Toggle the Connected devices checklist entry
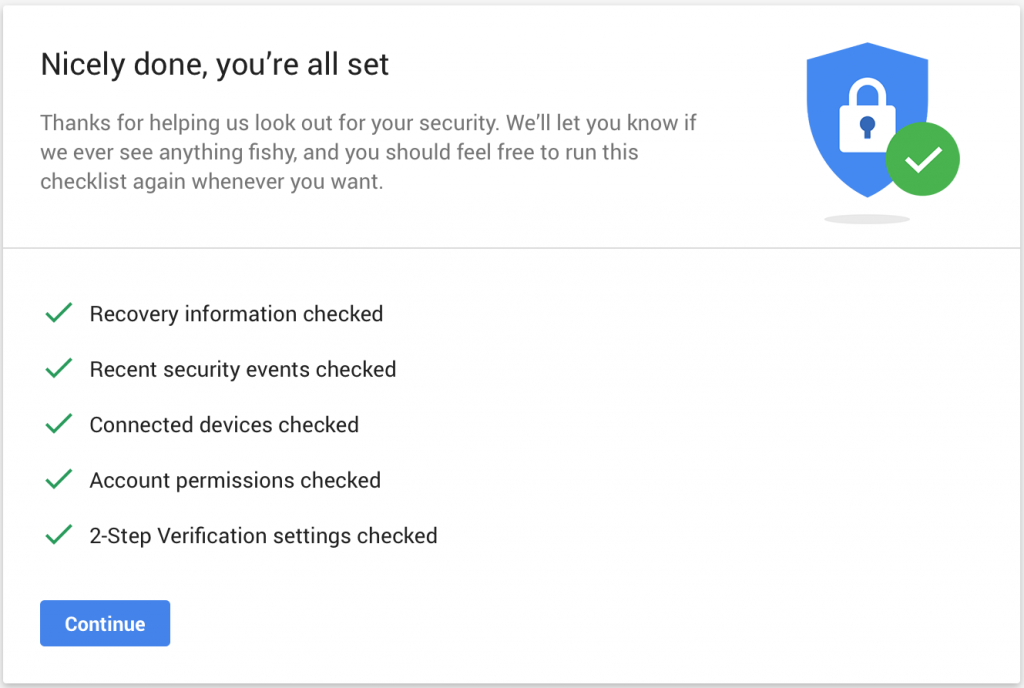This screenshot has width=1024, height=688. point(224,424)
